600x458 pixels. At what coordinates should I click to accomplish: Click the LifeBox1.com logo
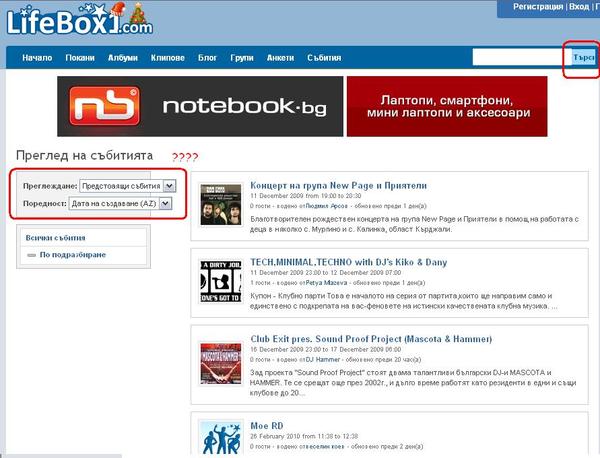80,20
